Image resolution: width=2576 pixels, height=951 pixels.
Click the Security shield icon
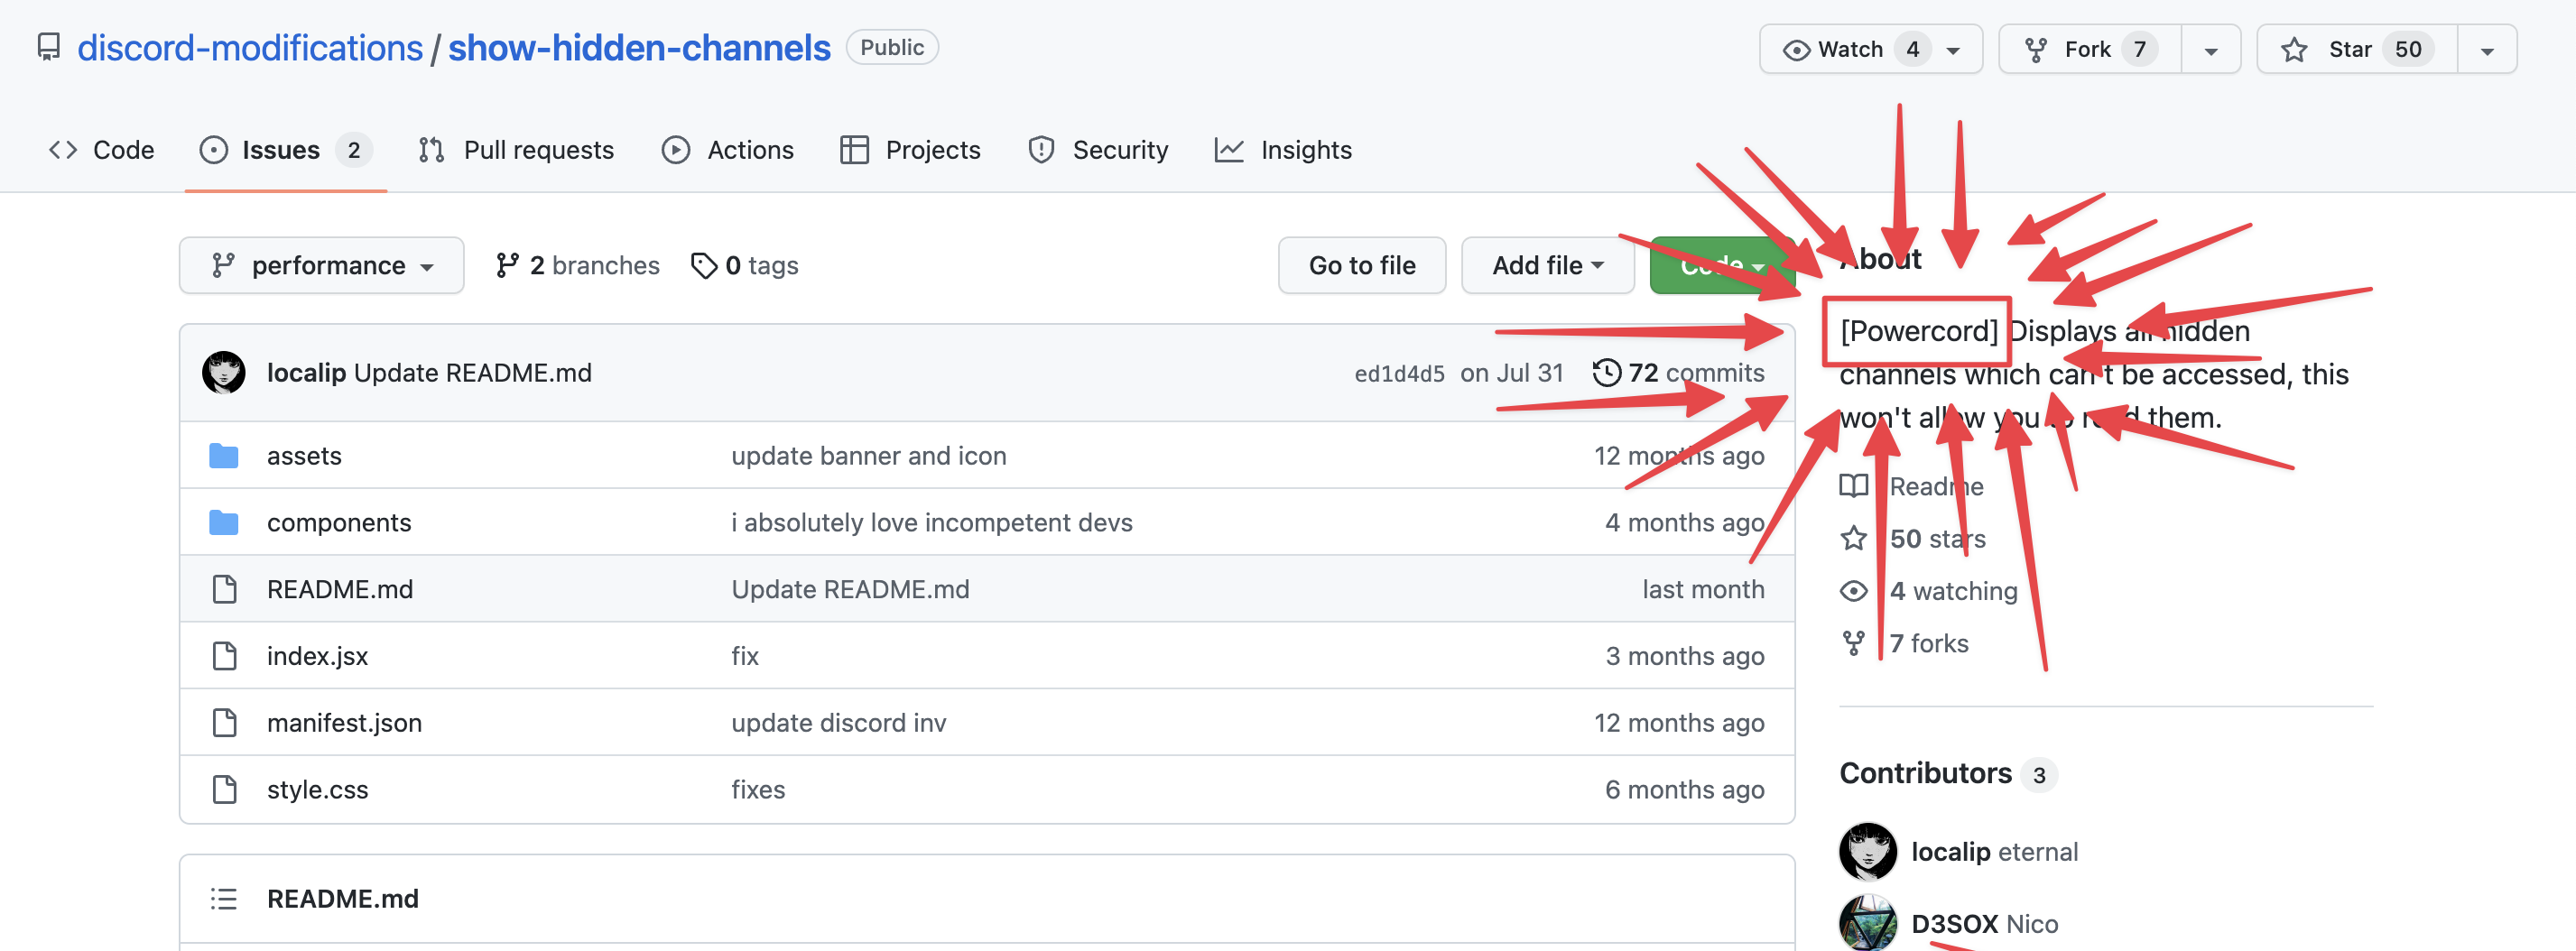[1042, 149]
